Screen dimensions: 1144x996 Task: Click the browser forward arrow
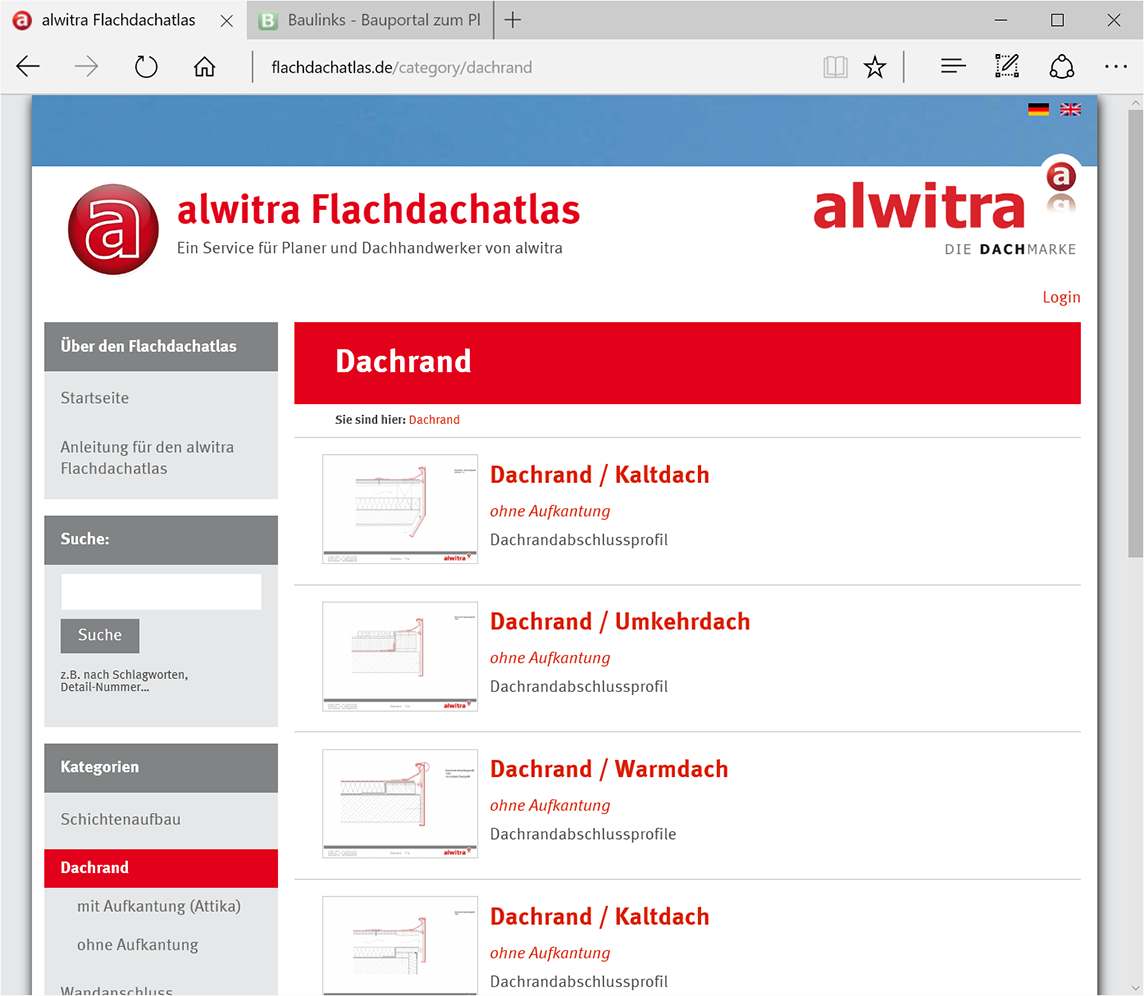pos(86,67)
